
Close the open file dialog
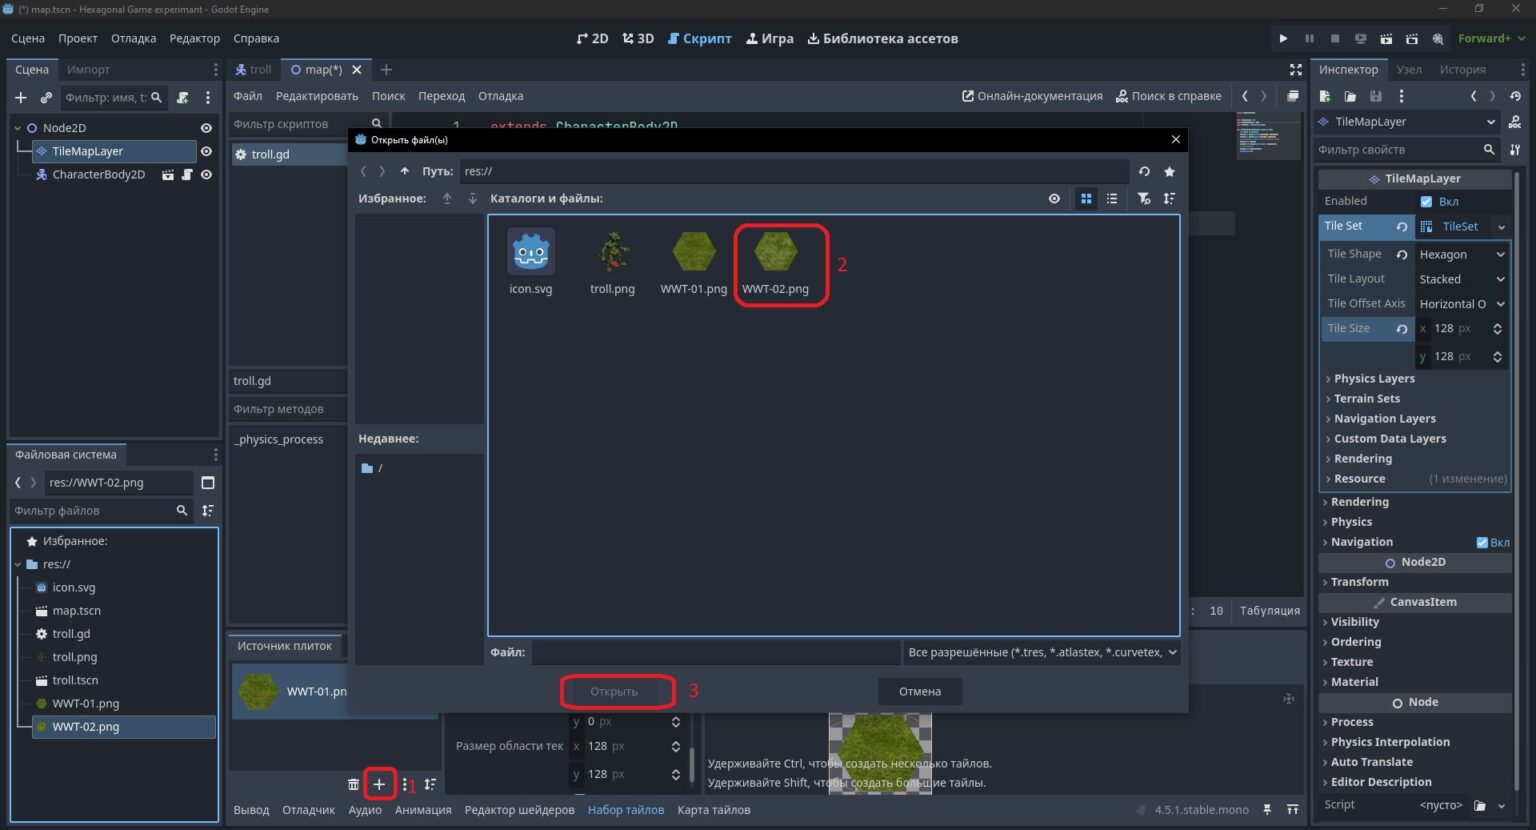point(1176,139)
